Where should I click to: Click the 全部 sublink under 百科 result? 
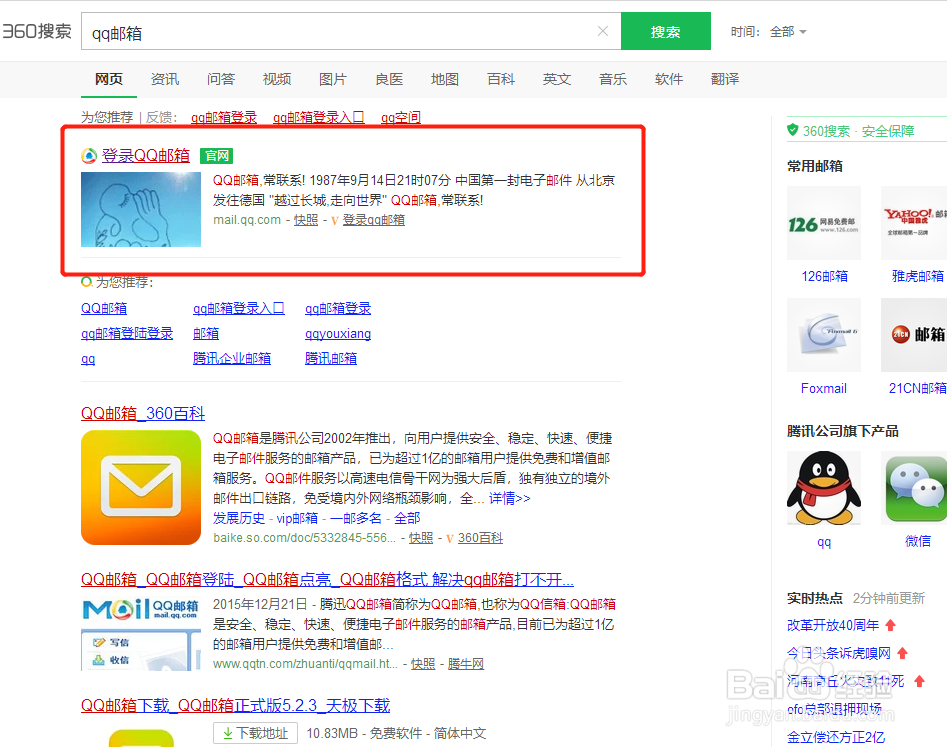click(407, 518)
